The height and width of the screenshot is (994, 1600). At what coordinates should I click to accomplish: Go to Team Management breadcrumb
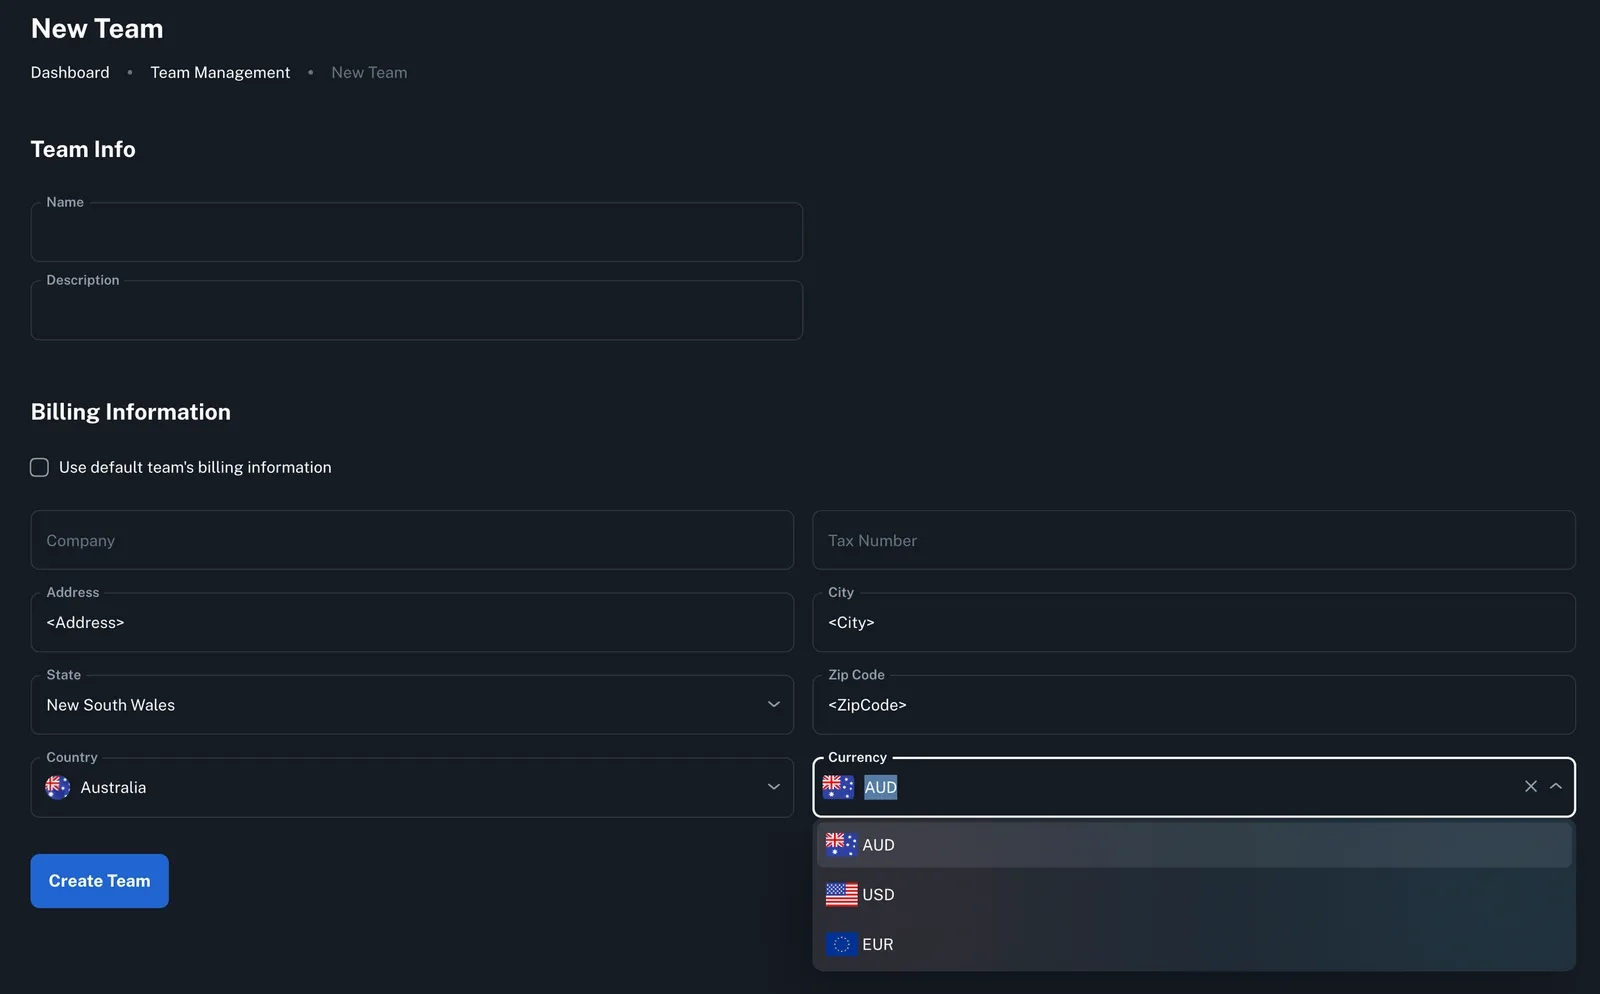220,73
